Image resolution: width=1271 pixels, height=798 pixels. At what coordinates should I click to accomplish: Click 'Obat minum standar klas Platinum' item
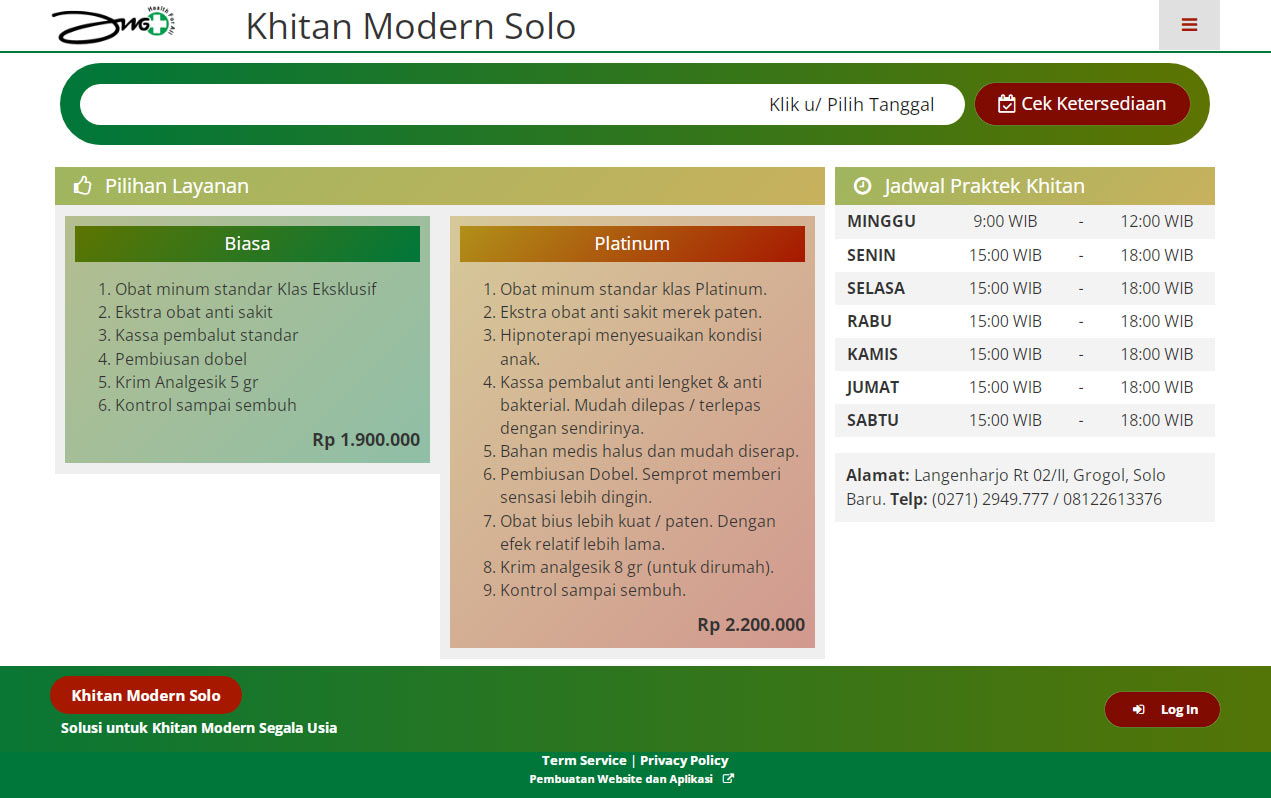point(634,289)
